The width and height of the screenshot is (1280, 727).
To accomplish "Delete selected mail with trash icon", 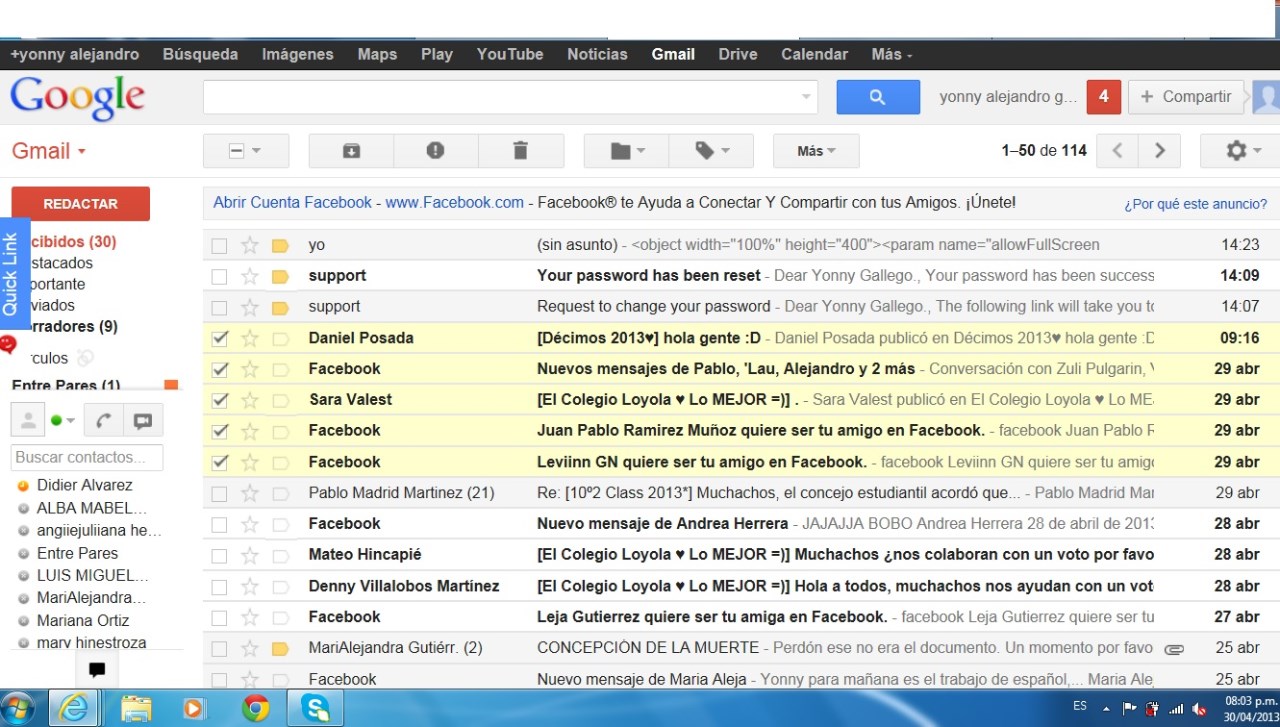I will [x=520, y=151].
